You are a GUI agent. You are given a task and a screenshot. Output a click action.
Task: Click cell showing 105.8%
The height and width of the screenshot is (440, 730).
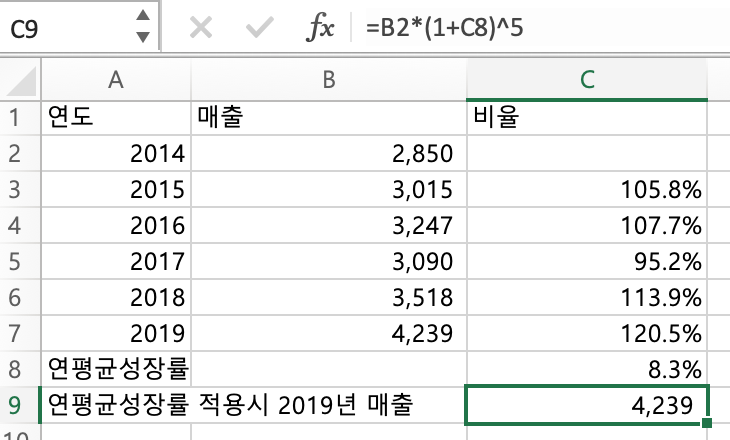pyautogui.click(x=587, y=189)
